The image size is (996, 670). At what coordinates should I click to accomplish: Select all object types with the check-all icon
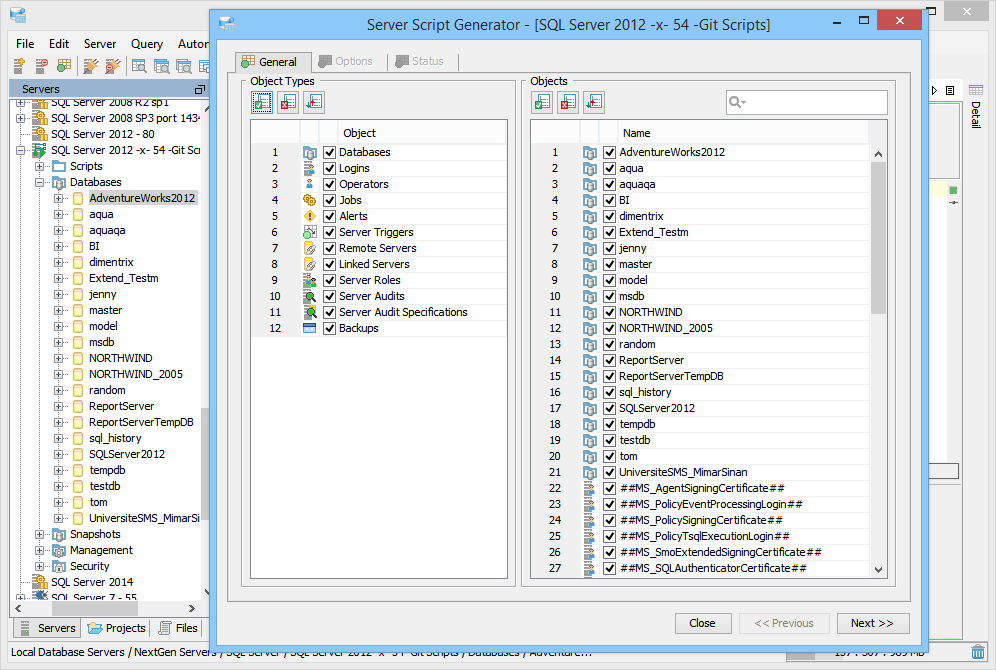(262, 102)
